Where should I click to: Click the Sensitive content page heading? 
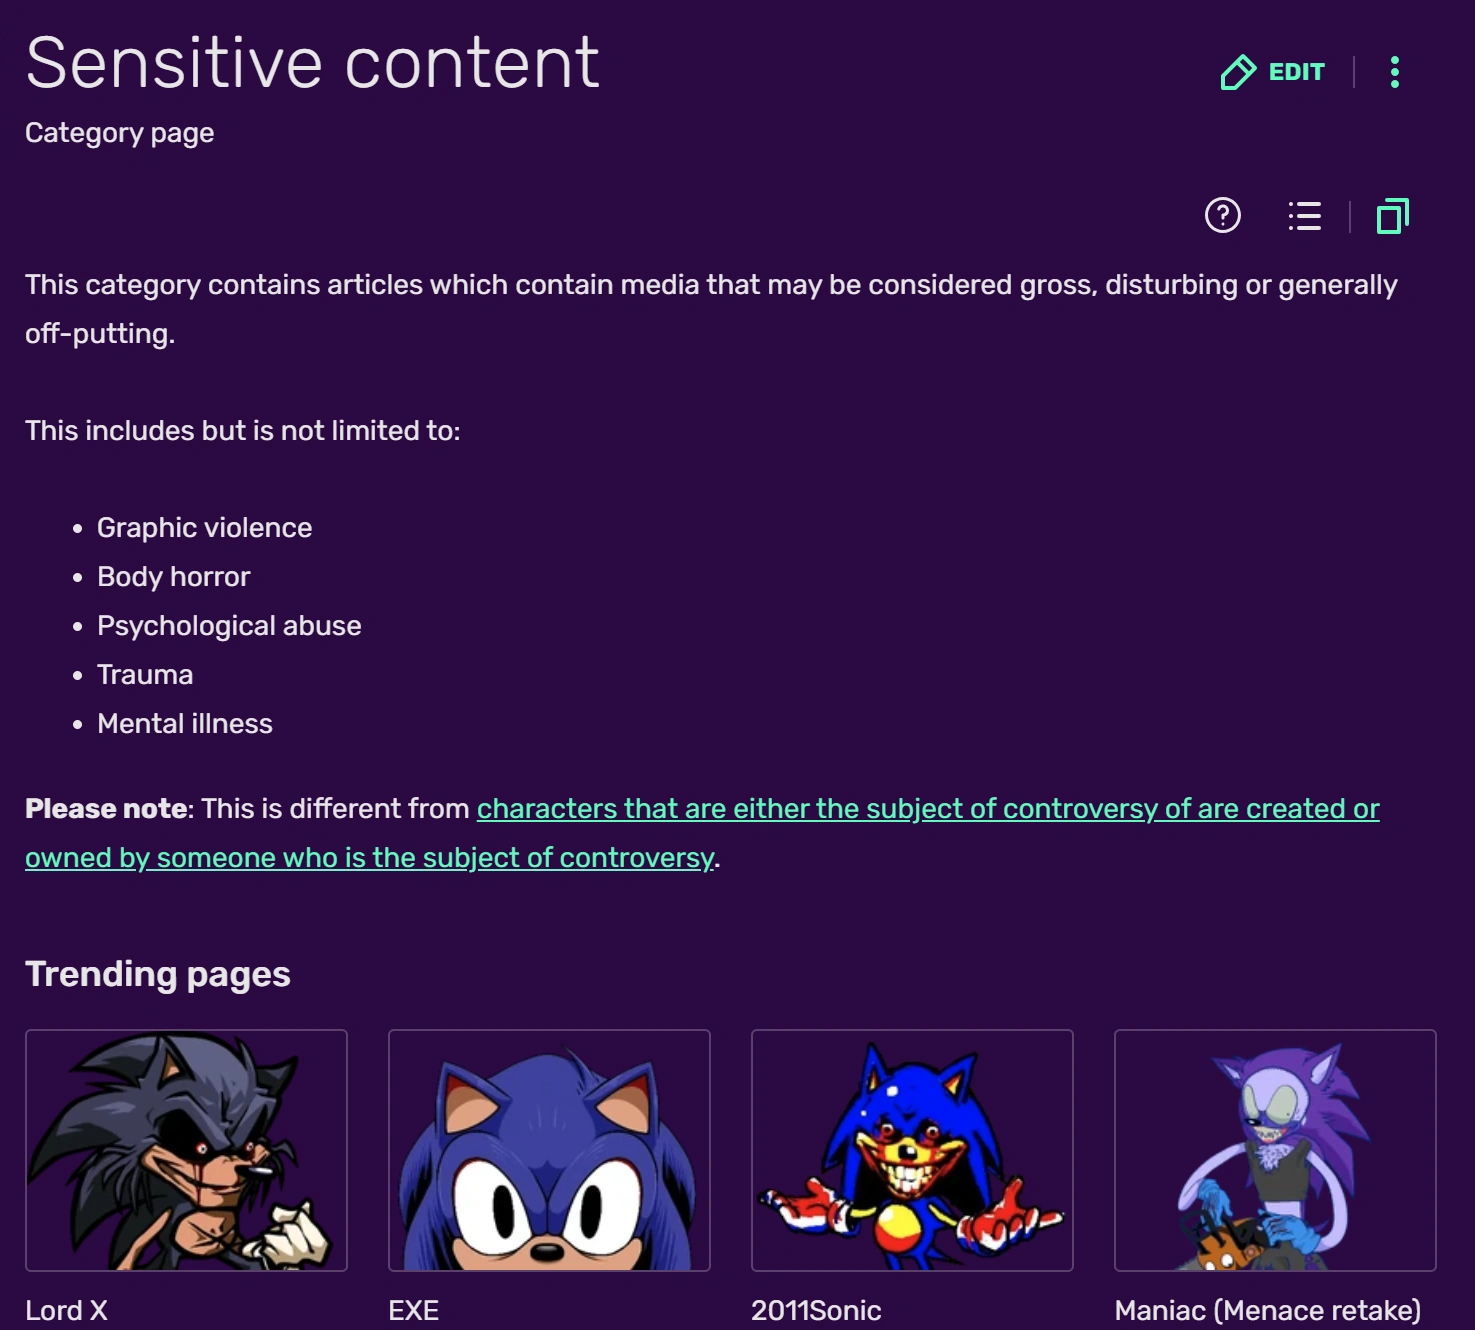pos(312,63)
